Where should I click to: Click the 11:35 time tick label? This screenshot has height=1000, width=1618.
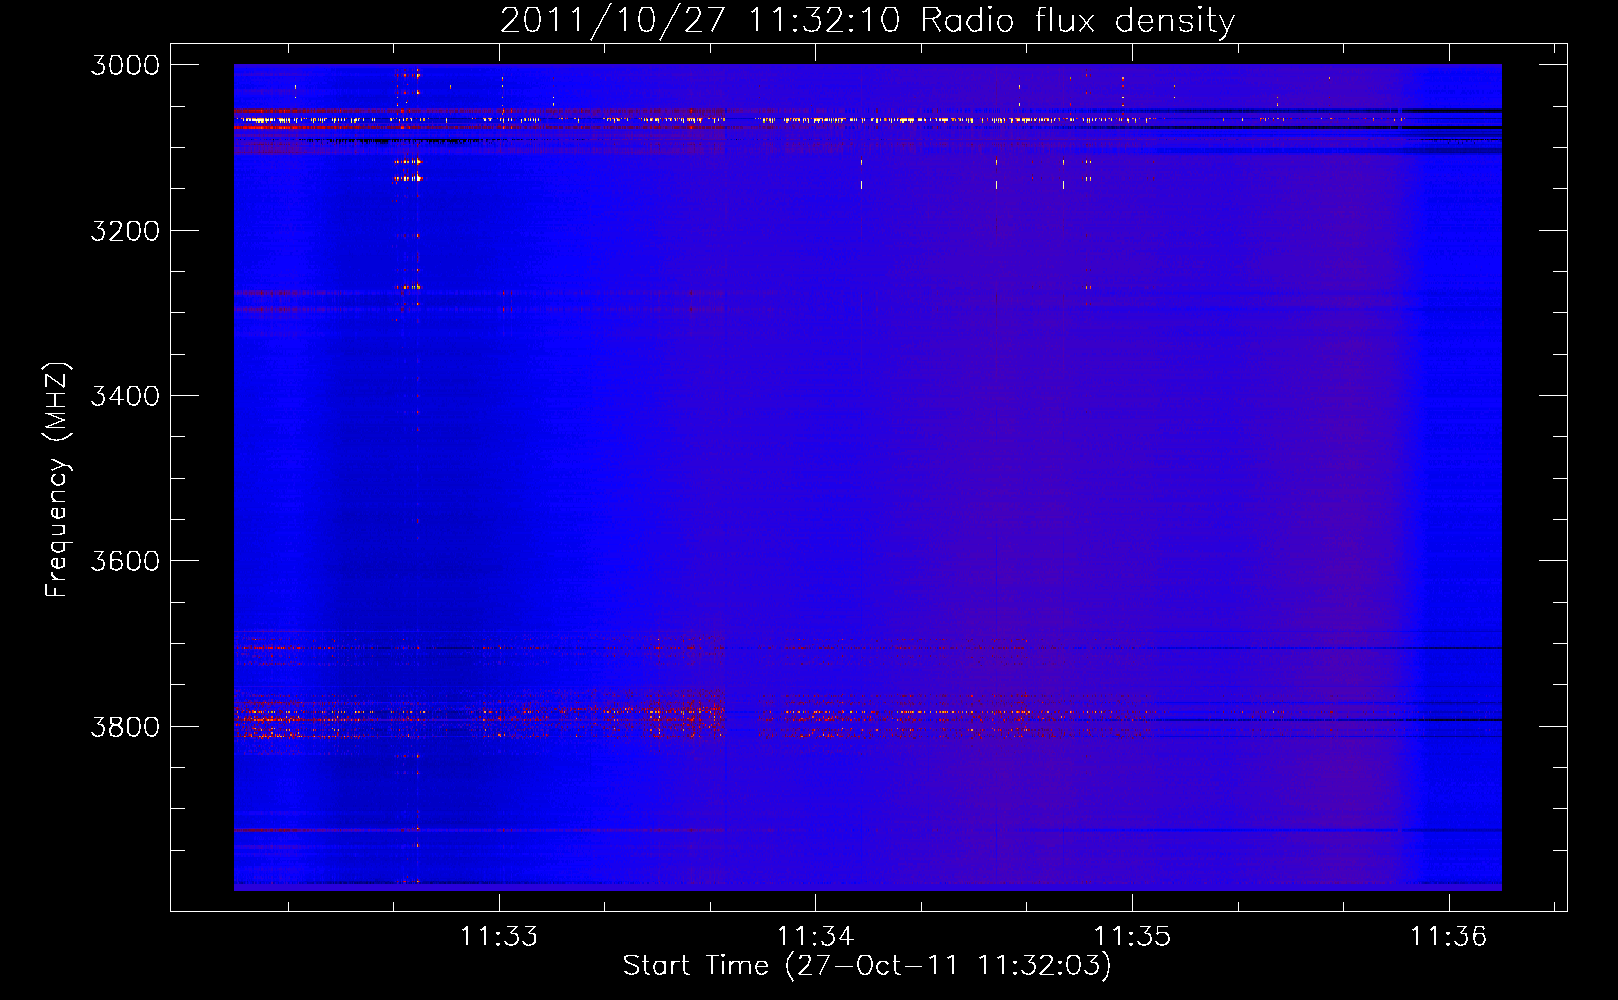[x=1132, y=936]
